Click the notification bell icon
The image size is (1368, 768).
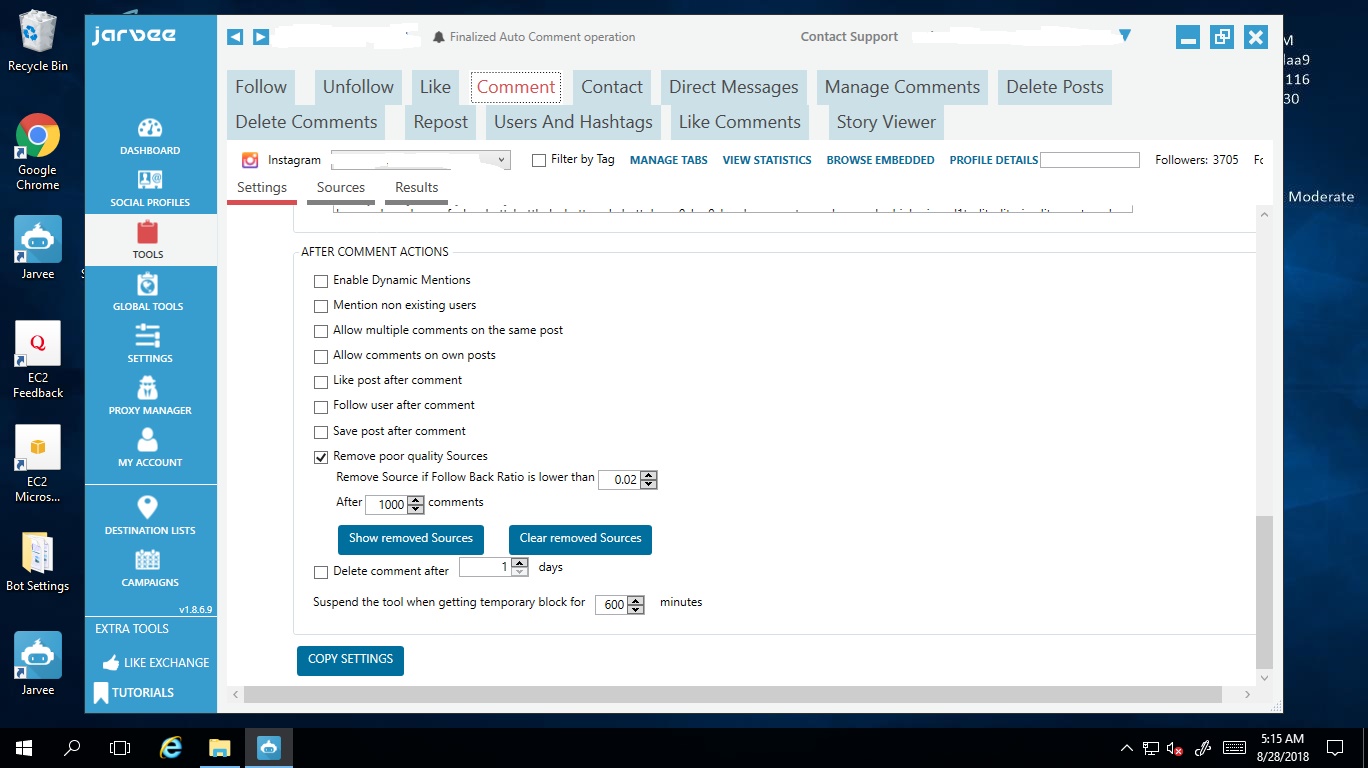(x=439, y=37)
